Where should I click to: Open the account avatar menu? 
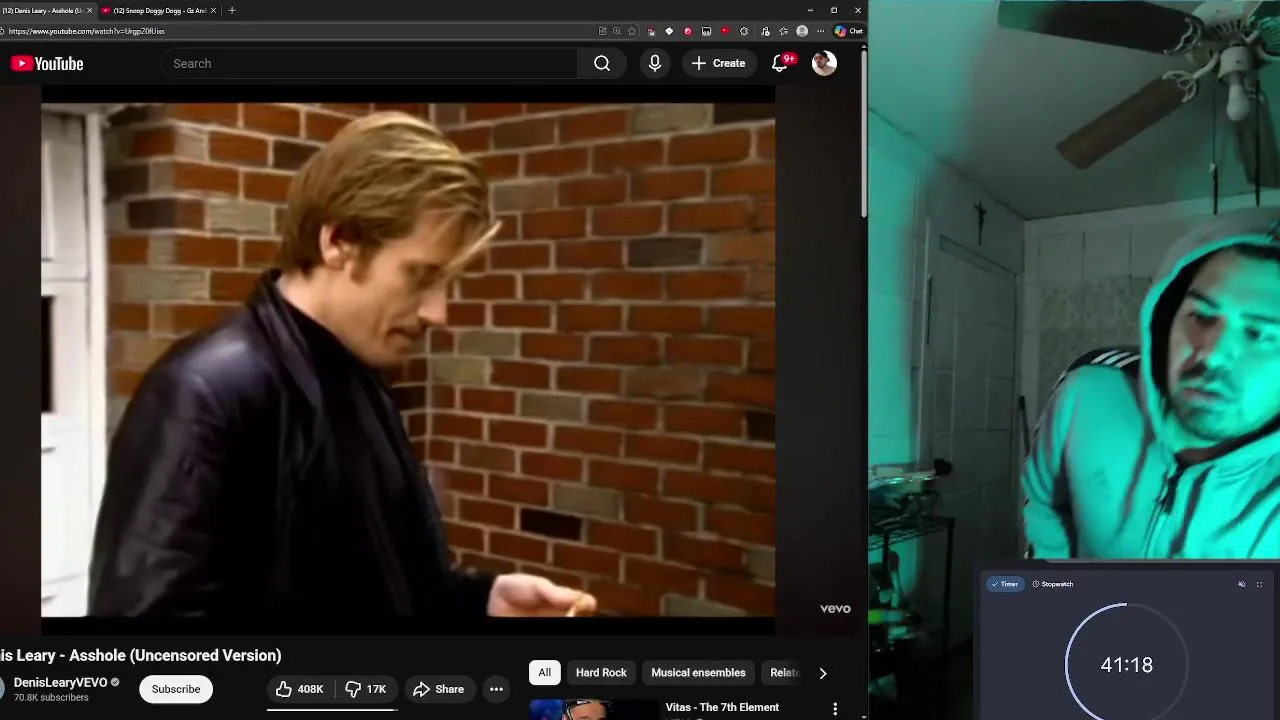(x=824, y=63)
